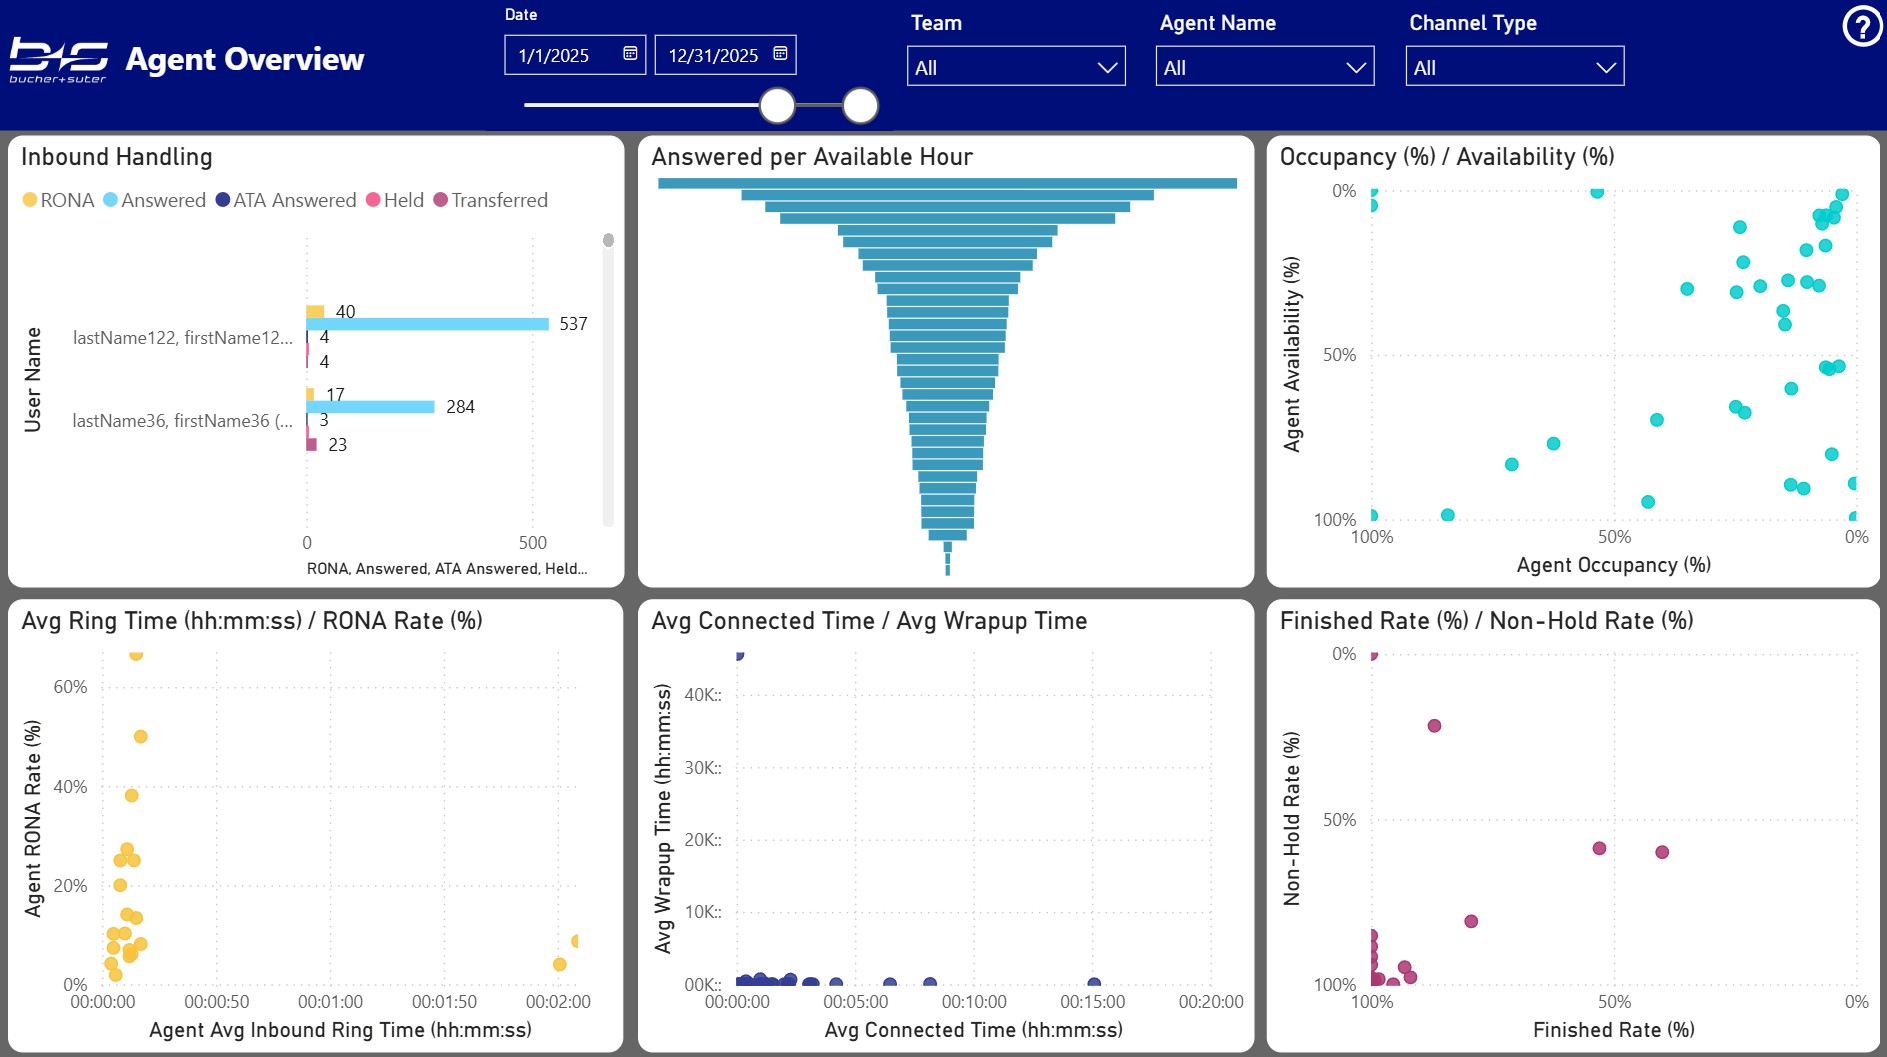Expand the Channel Type dropdown
Screen dimensions: 1887x1057
click(1514, 67)
